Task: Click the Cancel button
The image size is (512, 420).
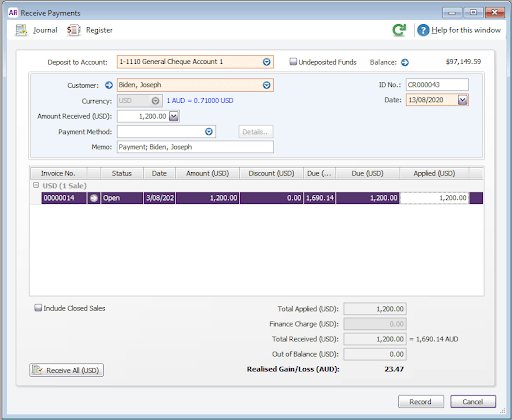Action: 473,402
